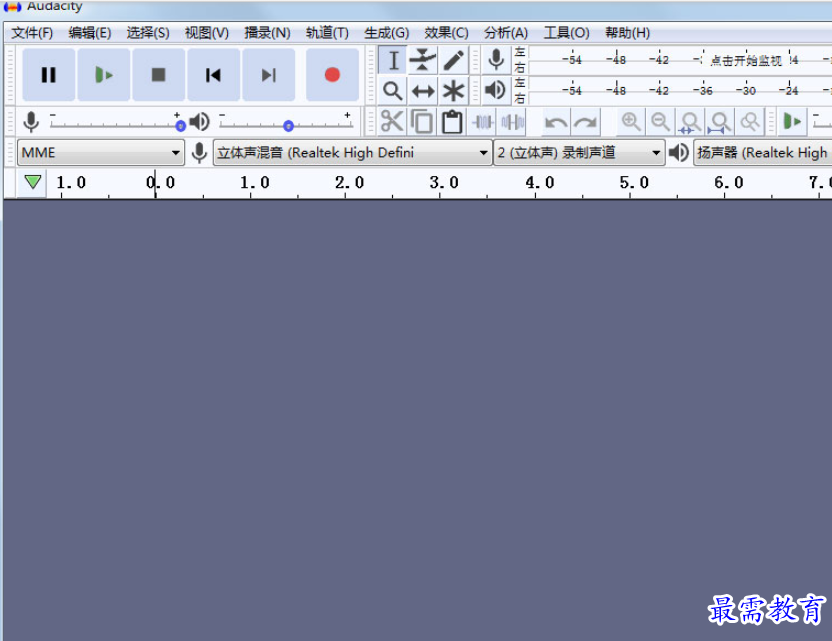832x641 pixels.
Task: Click the microphone icon beside recording slider
Action: pyautogui.click(x=31, y=122)
